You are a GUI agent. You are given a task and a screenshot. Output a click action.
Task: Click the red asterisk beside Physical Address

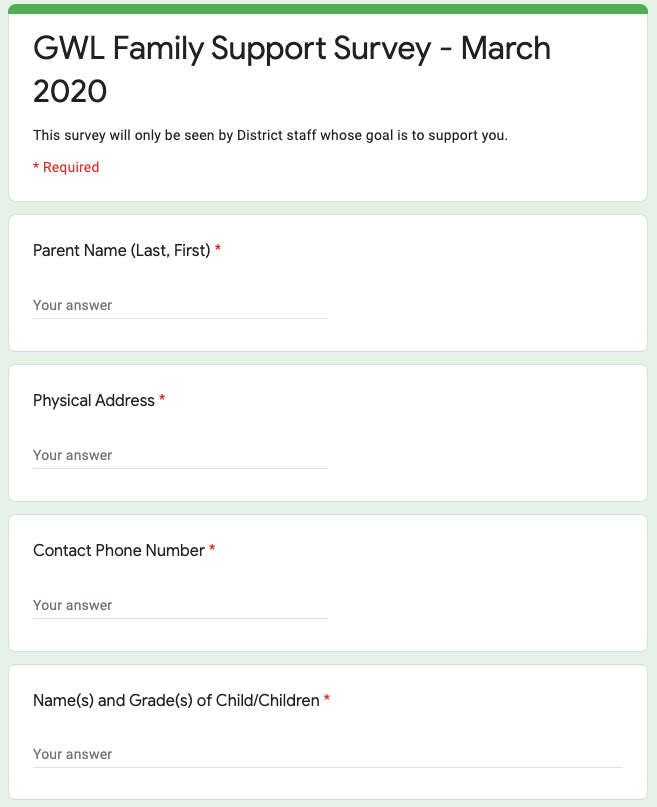[x=162, y=400]
